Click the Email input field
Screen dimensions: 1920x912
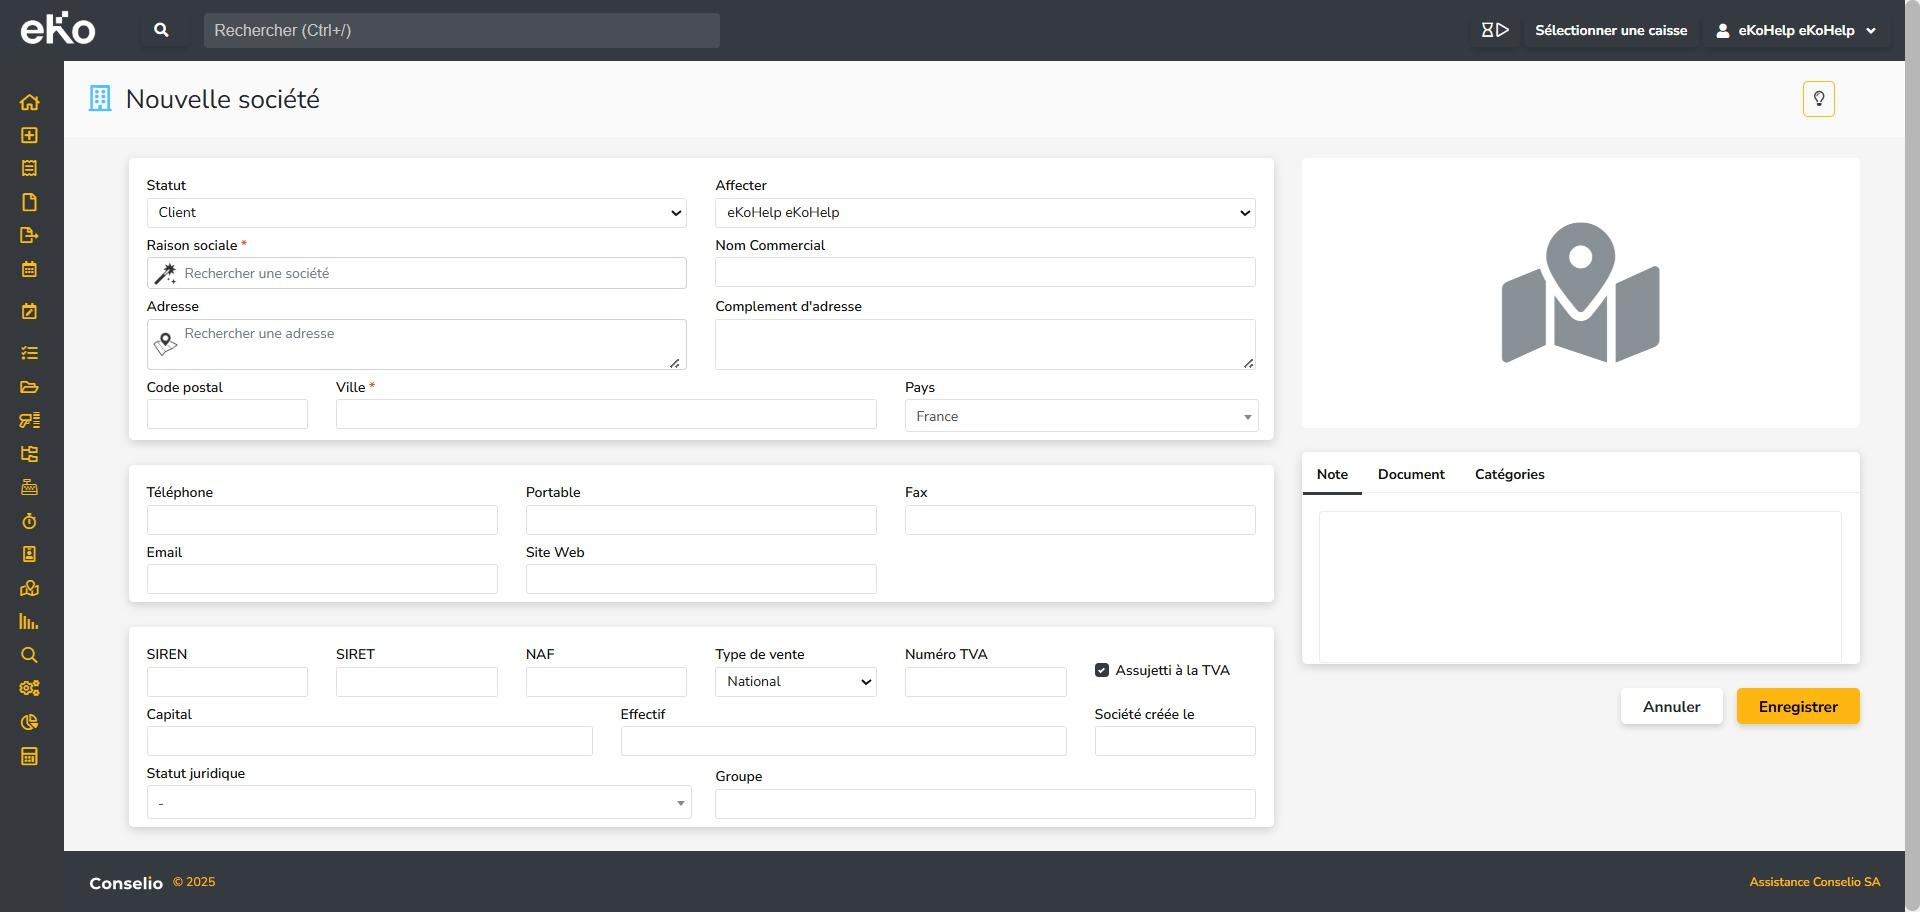321,579
